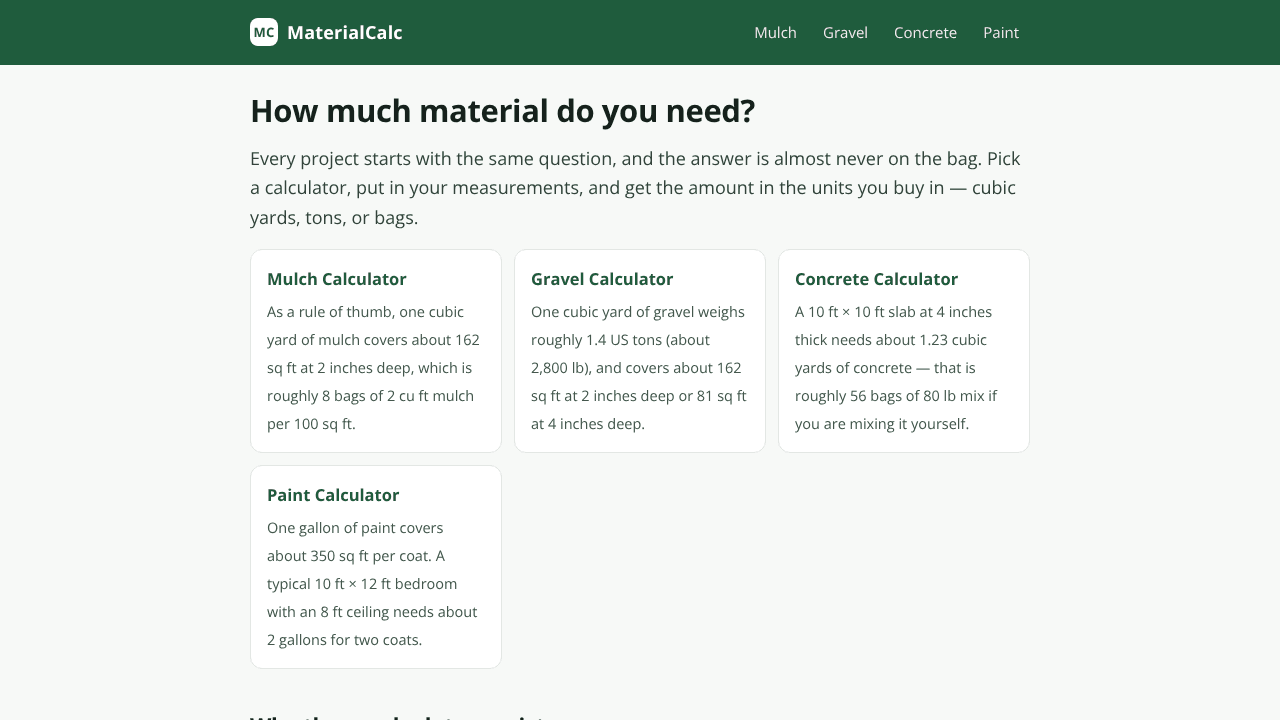Viewport: 1280px width, 720px height.
Task: Click the "How much material do you need?" heading
Action: (x=502, y=111)
